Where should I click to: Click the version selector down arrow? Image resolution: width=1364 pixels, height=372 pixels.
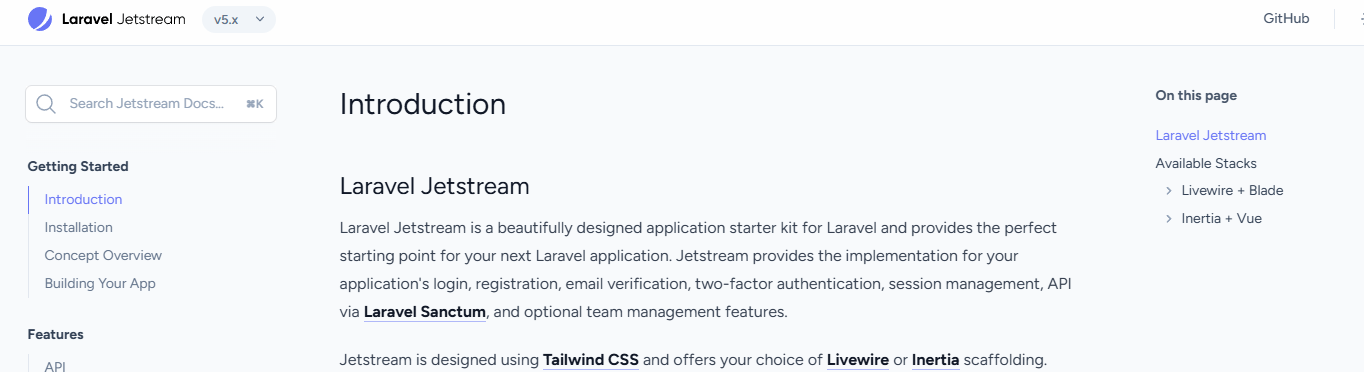click(260, 19)
